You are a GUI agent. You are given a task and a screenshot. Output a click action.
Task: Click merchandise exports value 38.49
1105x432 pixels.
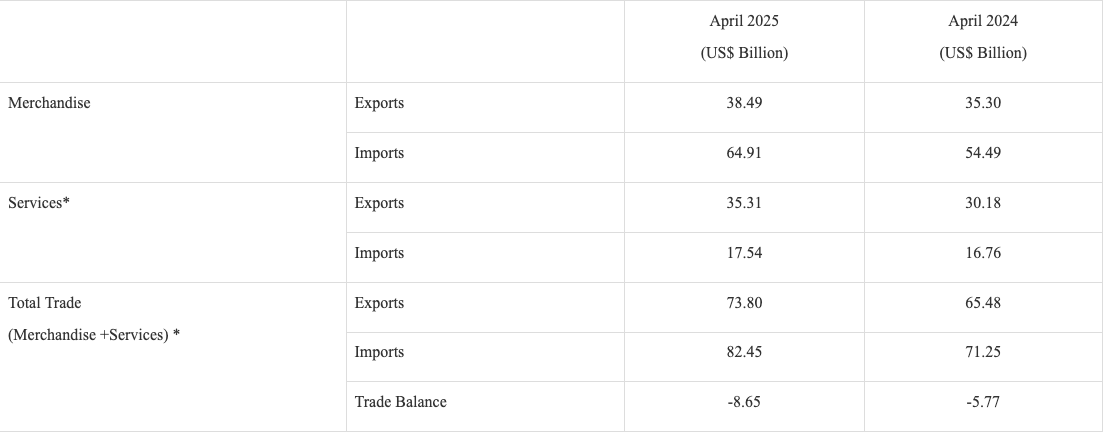[x=744, y=103]
